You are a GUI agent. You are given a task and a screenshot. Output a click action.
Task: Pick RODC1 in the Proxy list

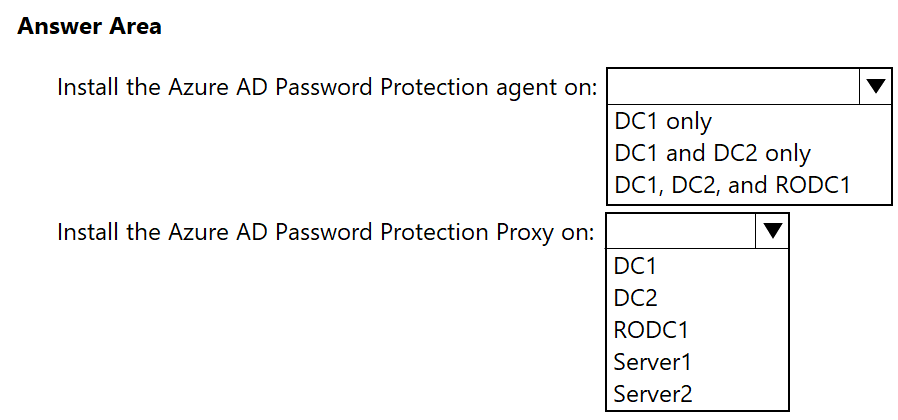651,330
